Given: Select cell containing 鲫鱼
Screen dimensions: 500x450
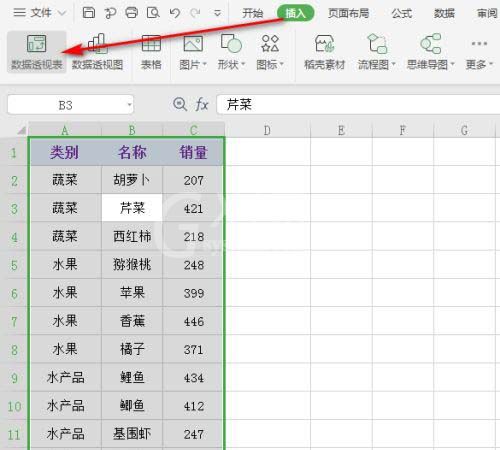Looking at the screenshot, I should 132,406.
